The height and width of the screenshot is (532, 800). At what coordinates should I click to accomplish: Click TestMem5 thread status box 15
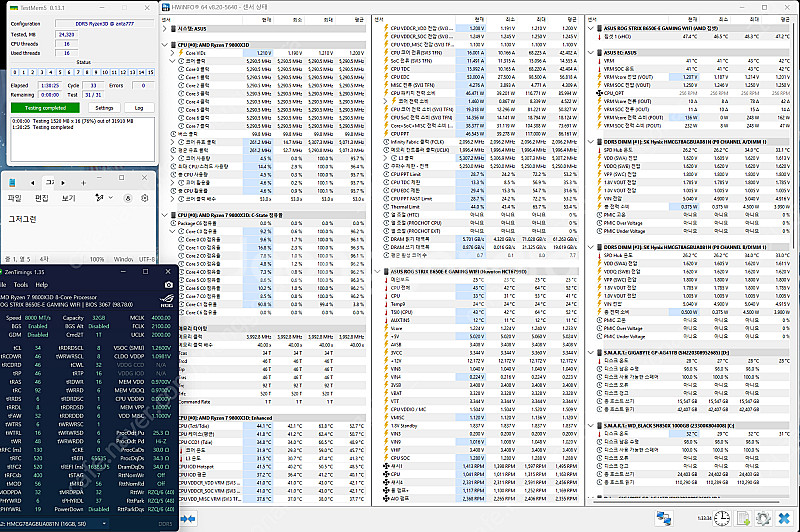click(151, 72)
